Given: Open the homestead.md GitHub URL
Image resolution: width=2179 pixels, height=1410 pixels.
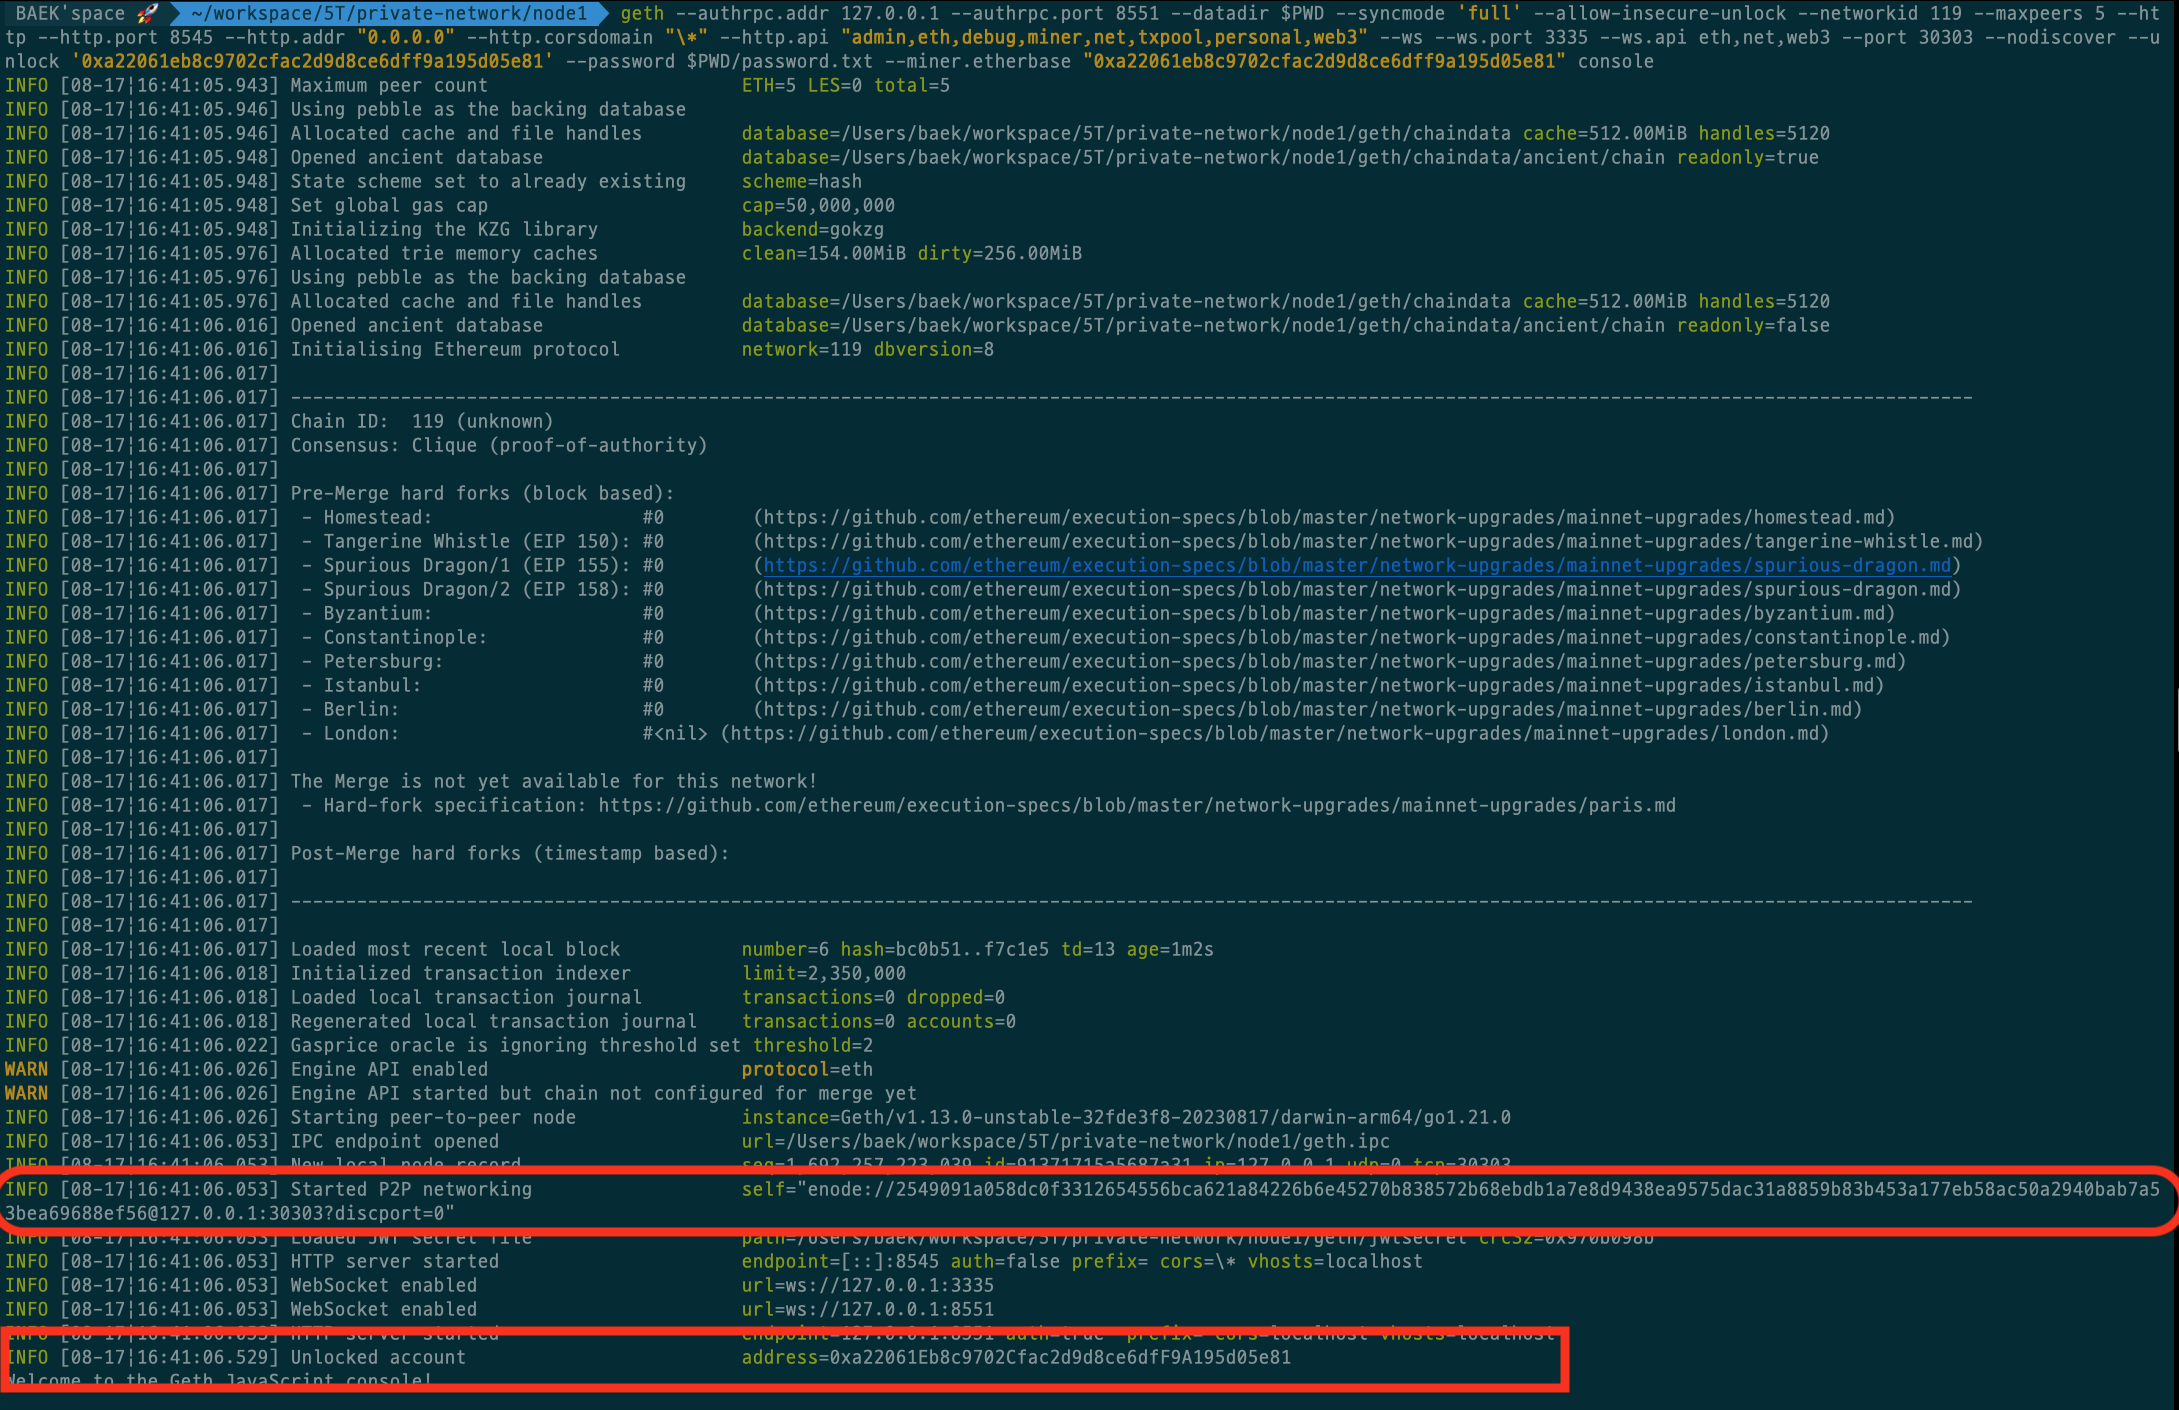Looking at the screenshot, I should point(1324,517).
